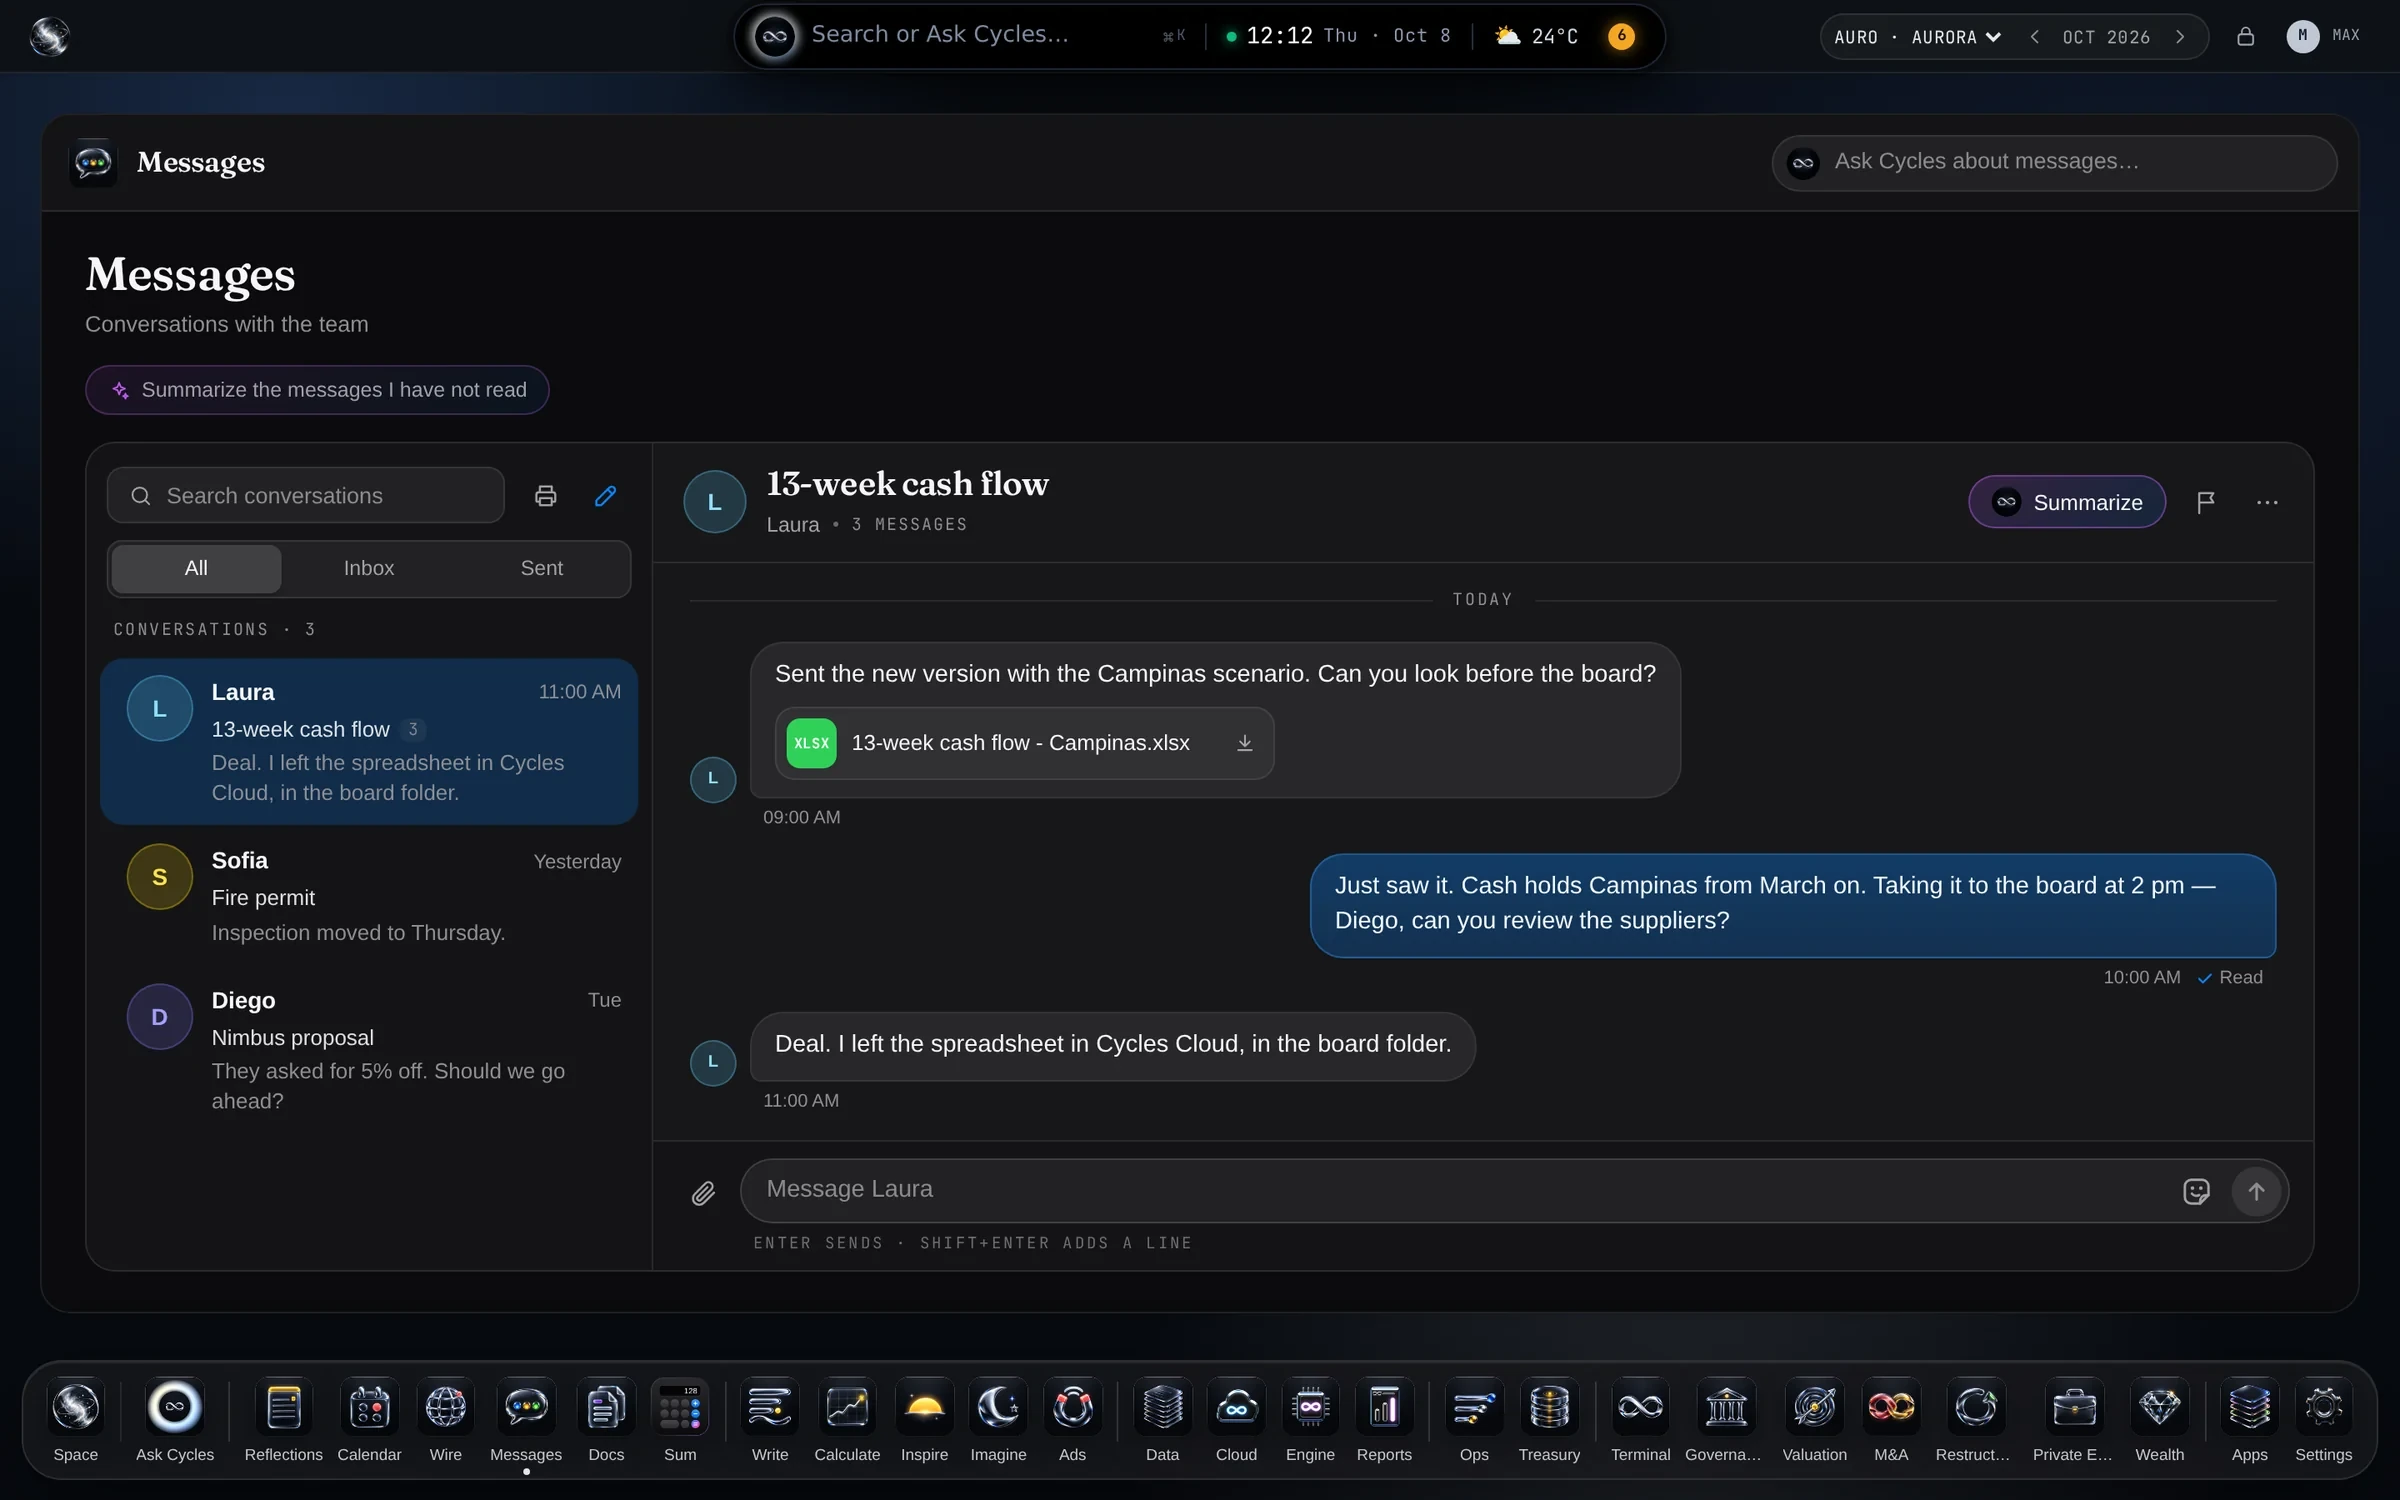Open the Cloud app in the dock
Image resolution: width=2400 pixels, height=1500 pixels.
point(1236,1421)
